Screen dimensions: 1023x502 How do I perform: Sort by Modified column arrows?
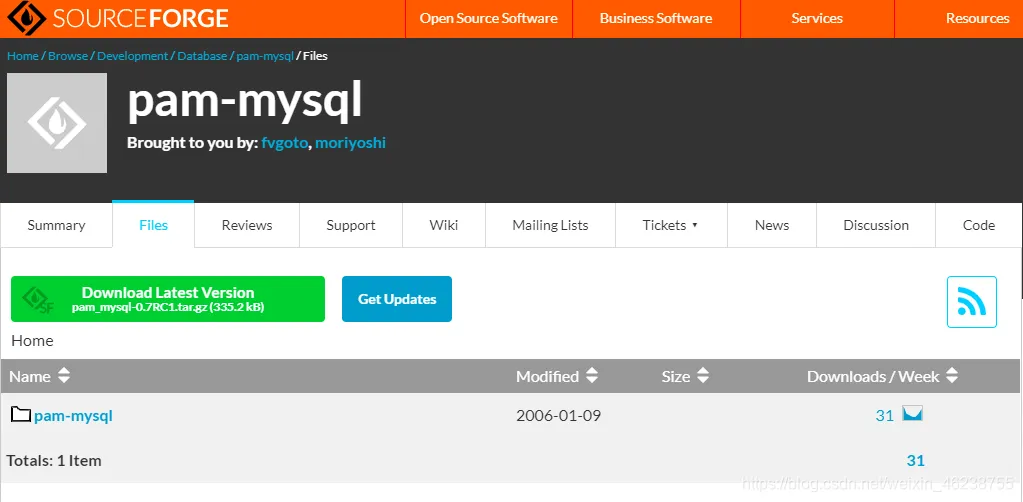point(591,376)
